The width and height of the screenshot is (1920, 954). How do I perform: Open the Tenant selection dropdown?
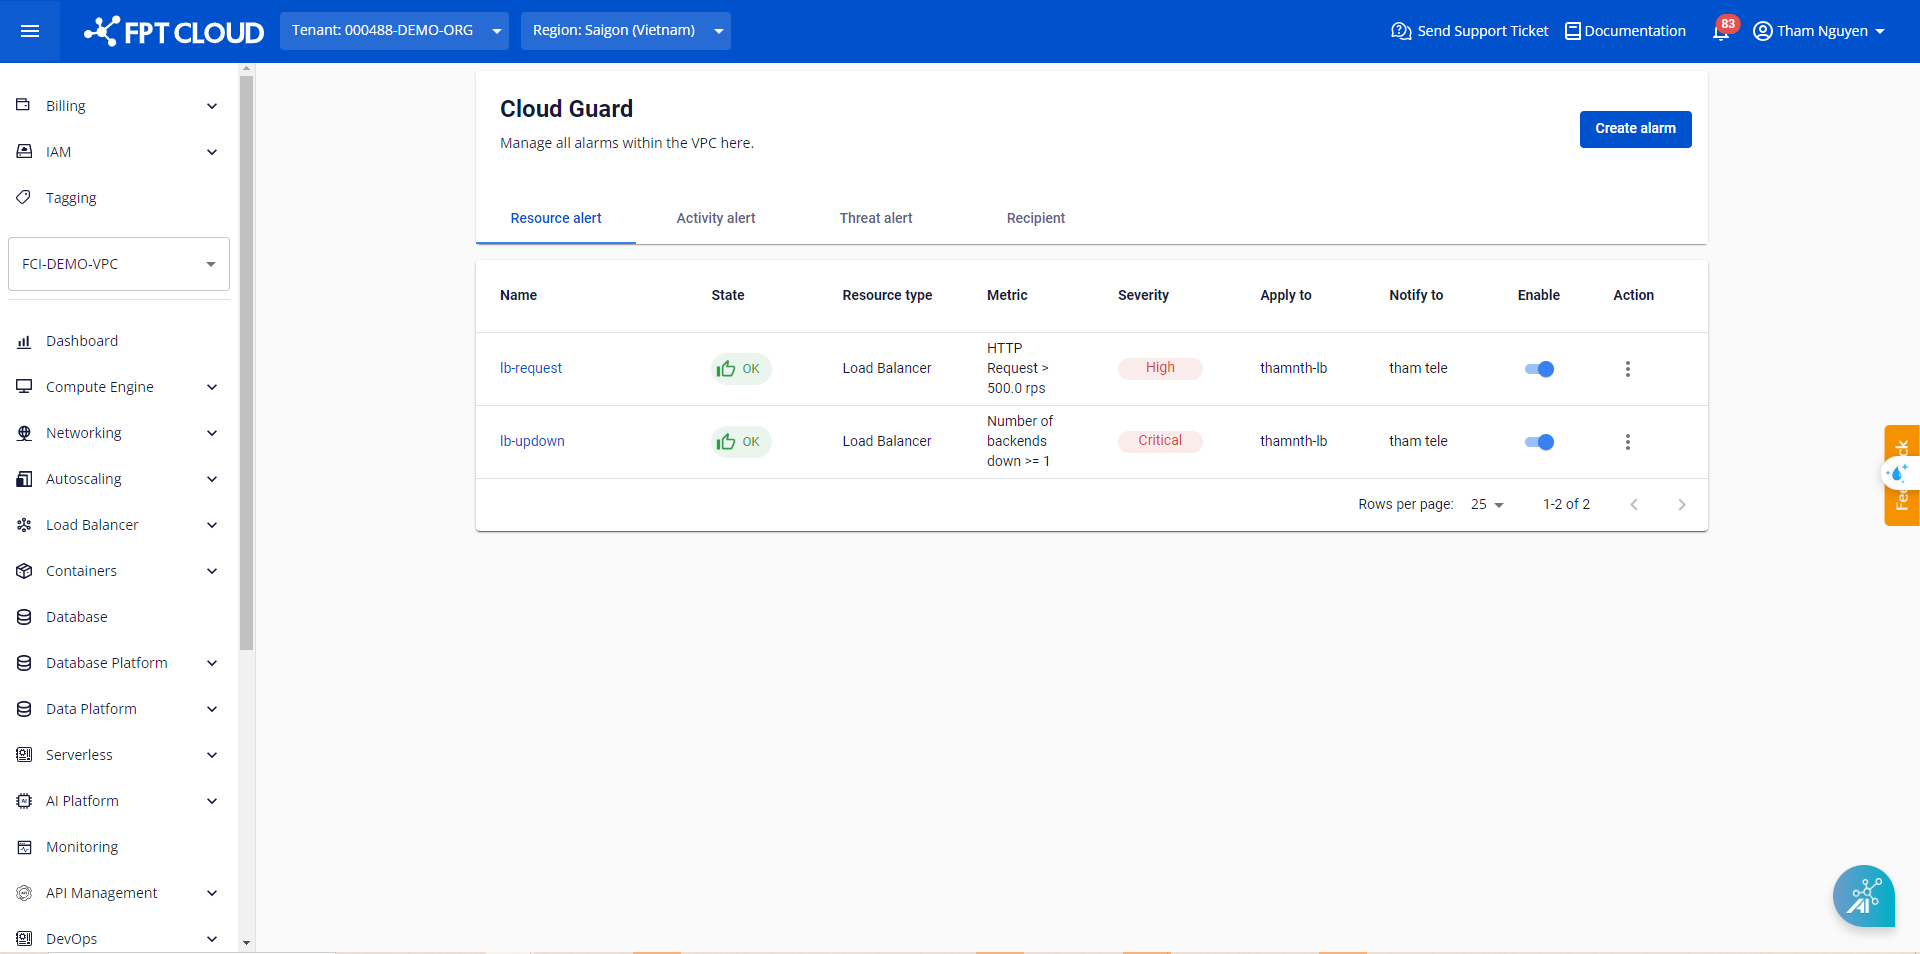(x=394, y=31)
